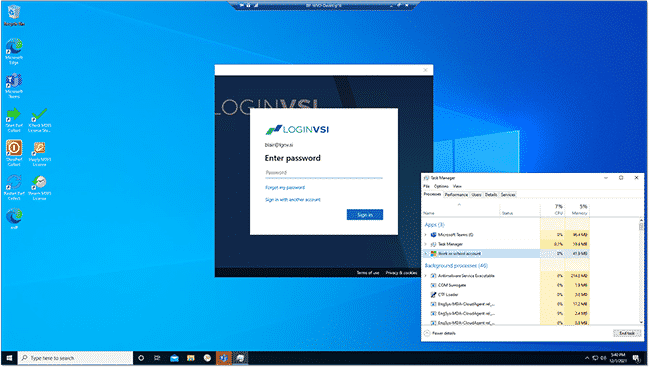650x368 pixels.
Task: Switch to the Services tab
Action: 508,195
